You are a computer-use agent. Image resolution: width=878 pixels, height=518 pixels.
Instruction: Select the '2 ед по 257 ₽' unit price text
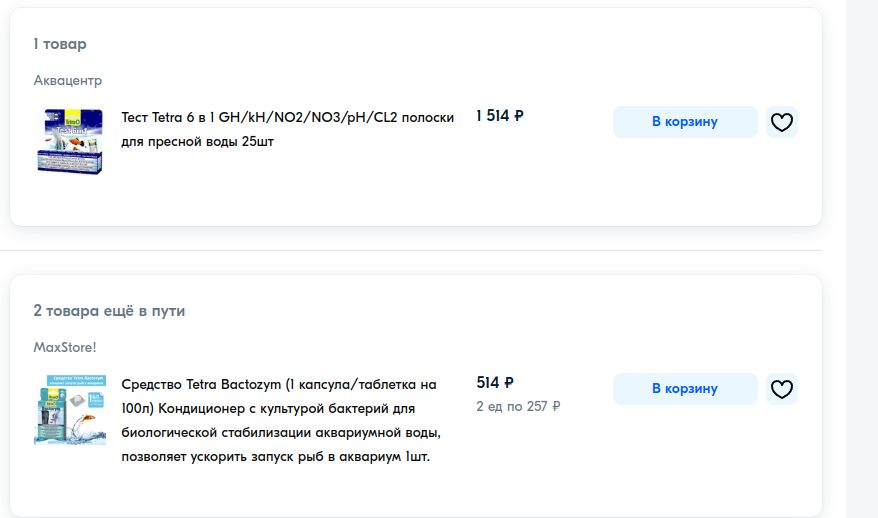(x=518, y=406)
